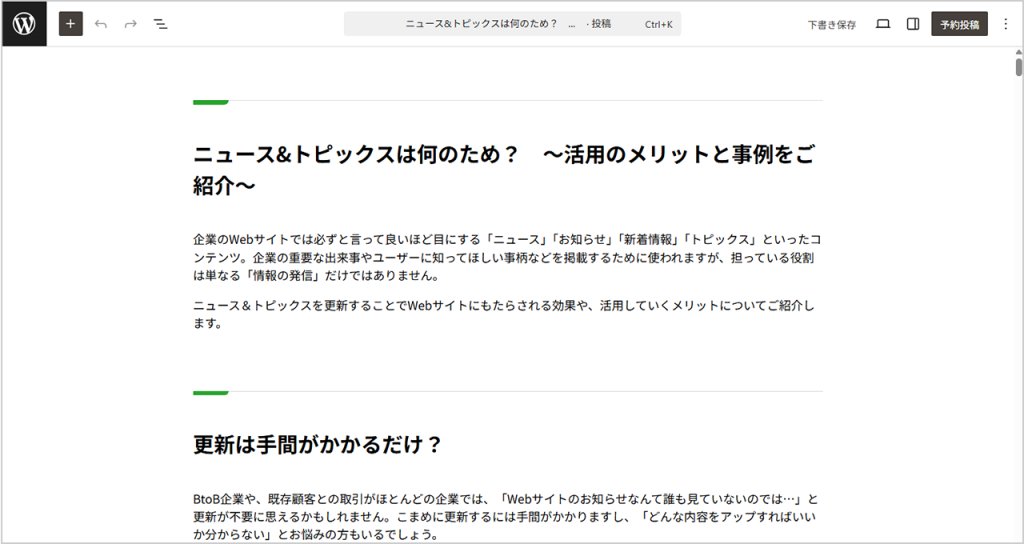Click the 予約投稿 schedule button
The width and height of the screenshot is (1024, 544).
click(x=959, y=24)
